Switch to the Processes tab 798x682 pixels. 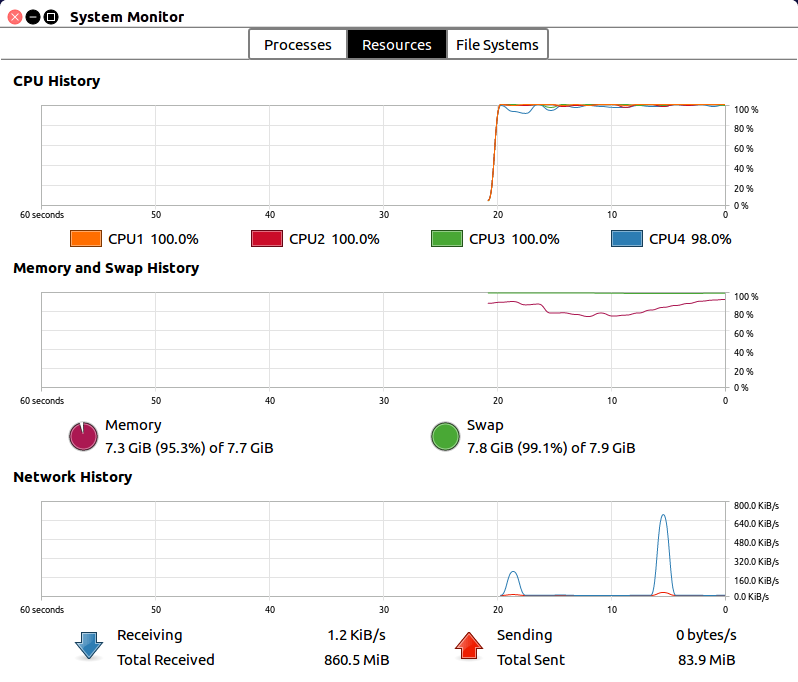(297, 45)
